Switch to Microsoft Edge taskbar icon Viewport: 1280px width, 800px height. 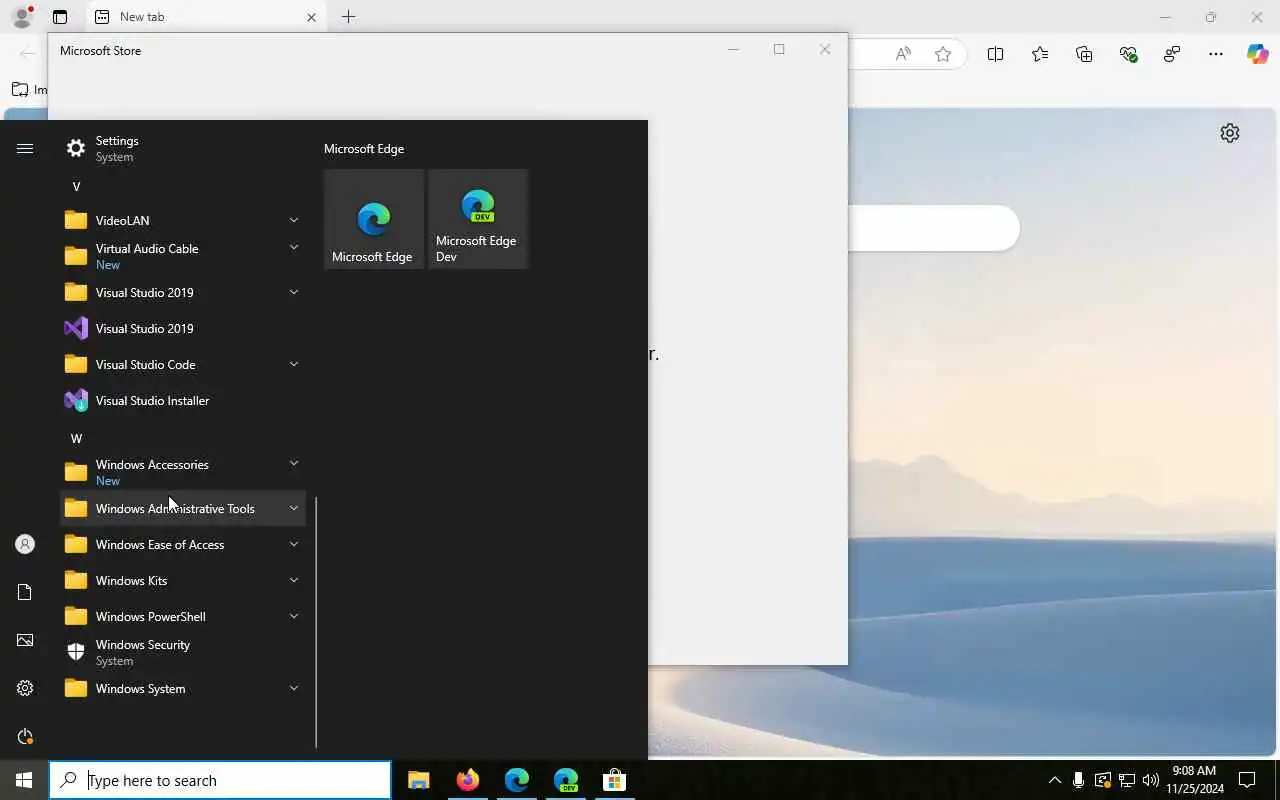tap(517, 780)
